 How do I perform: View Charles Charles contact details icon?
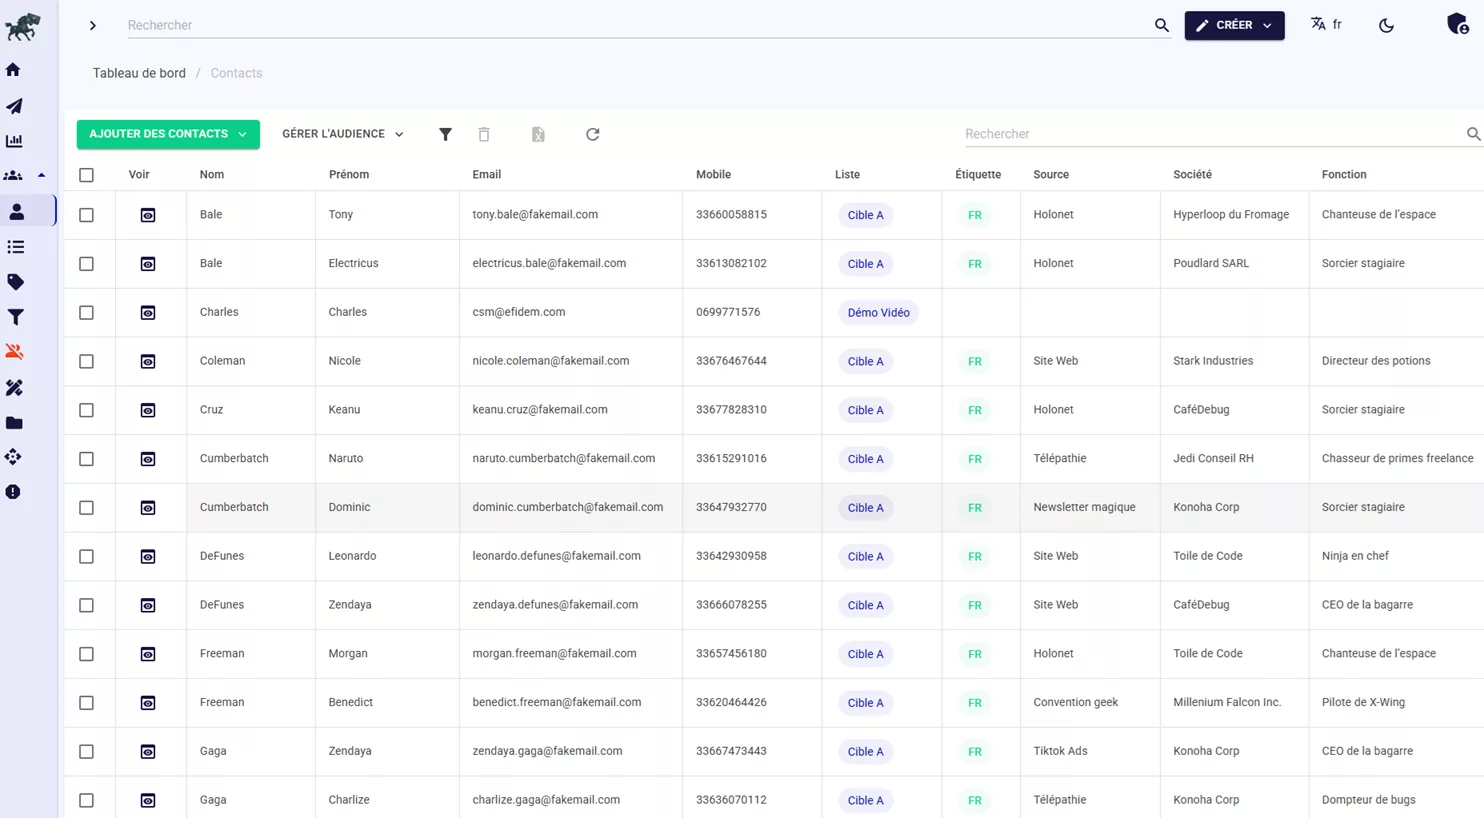pos(148,313)
